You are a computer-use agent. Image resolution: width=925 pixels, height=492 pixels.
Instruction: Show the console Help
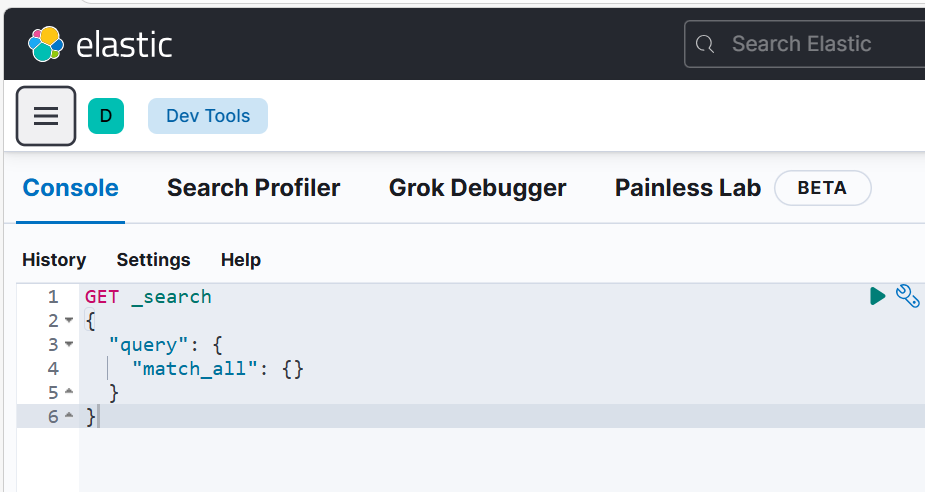241,260
